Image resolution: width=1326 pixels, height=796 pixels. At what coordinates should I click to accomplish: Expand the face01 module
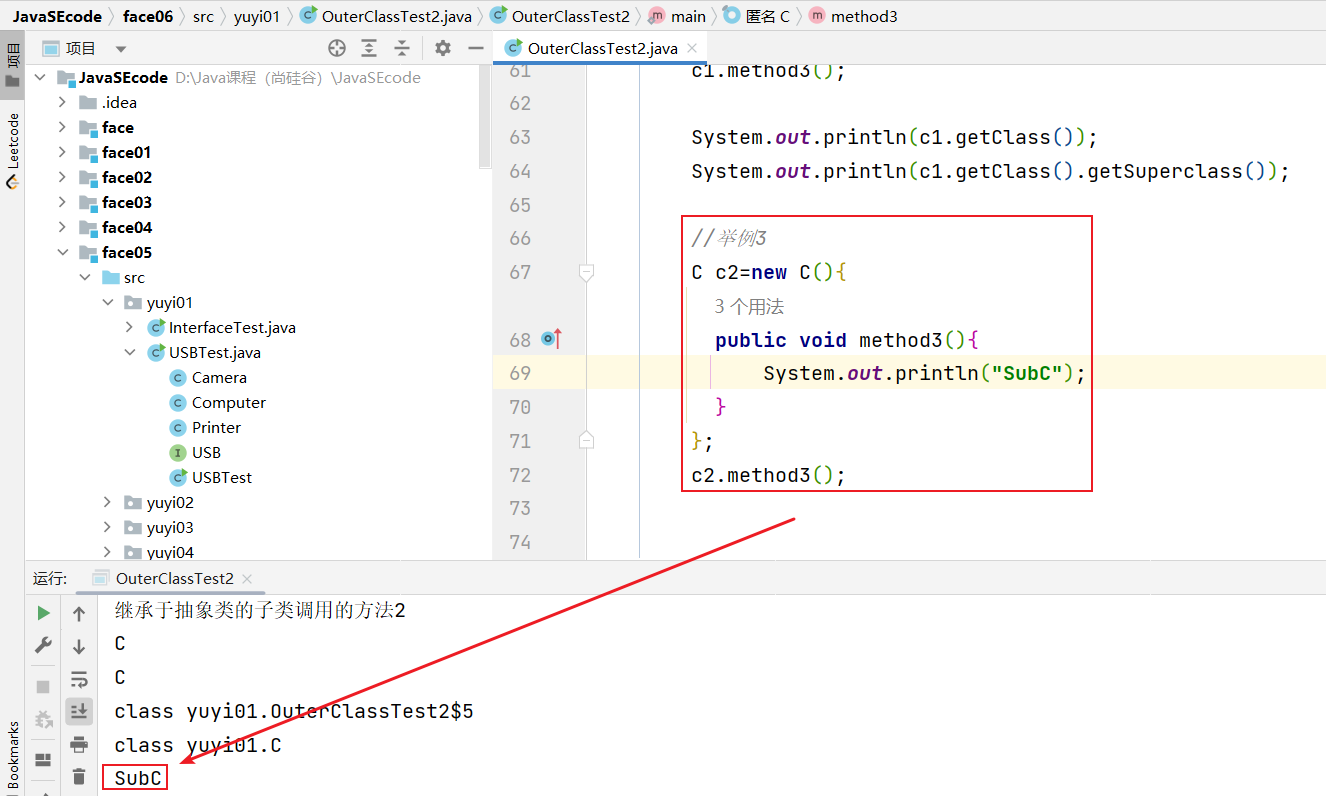(62, 152)
